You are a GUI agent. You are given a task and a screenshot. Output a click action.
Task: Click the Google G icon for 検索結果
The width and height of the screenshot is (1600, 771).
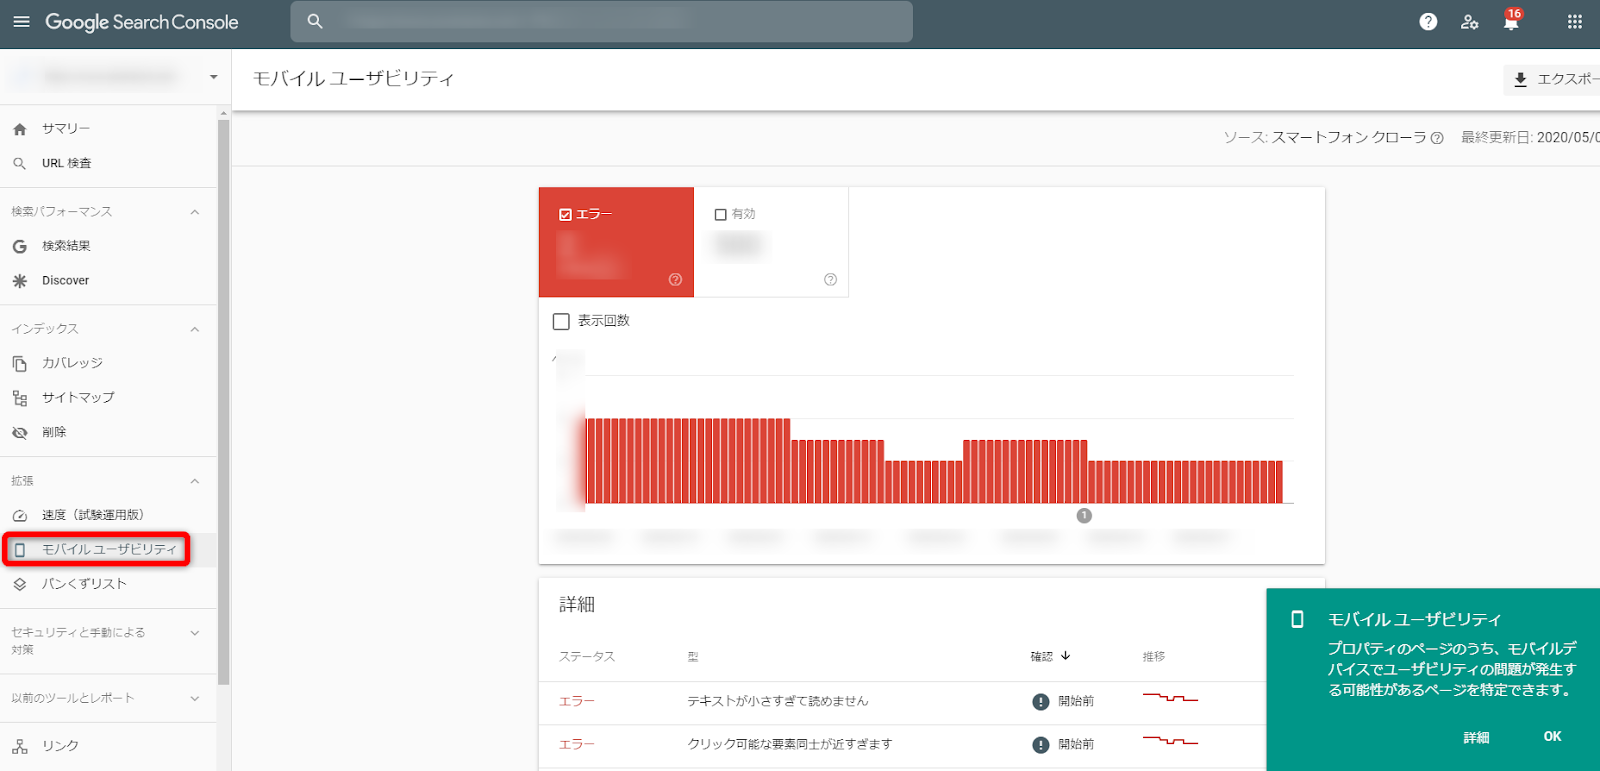(x=20, y=246)
